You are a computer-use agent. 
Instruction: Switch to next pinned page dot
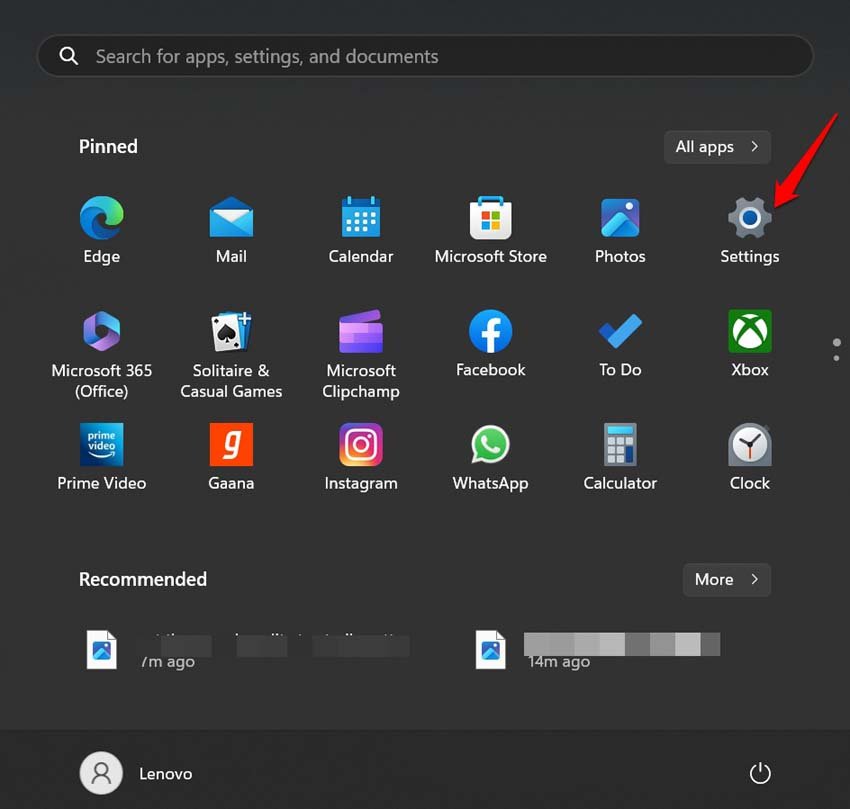(x=836, y=358)
